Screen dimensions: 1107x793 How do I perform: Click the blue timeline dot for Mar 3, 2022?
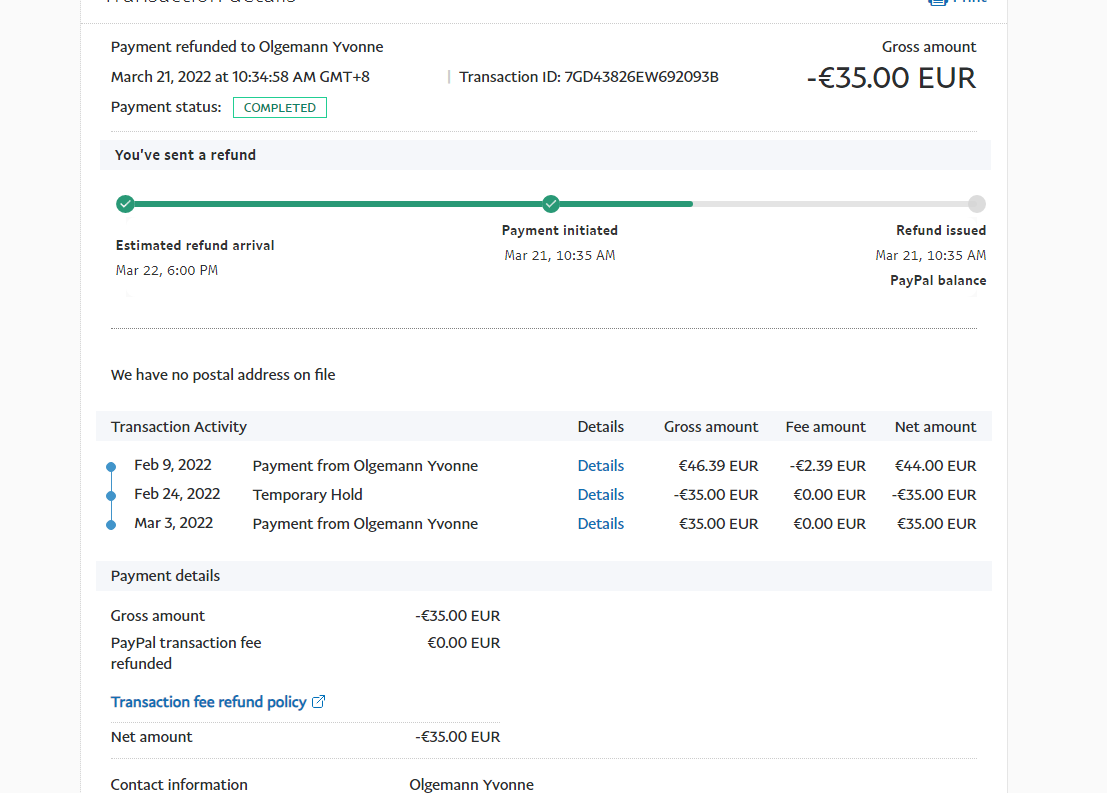[x=111, y=524]
